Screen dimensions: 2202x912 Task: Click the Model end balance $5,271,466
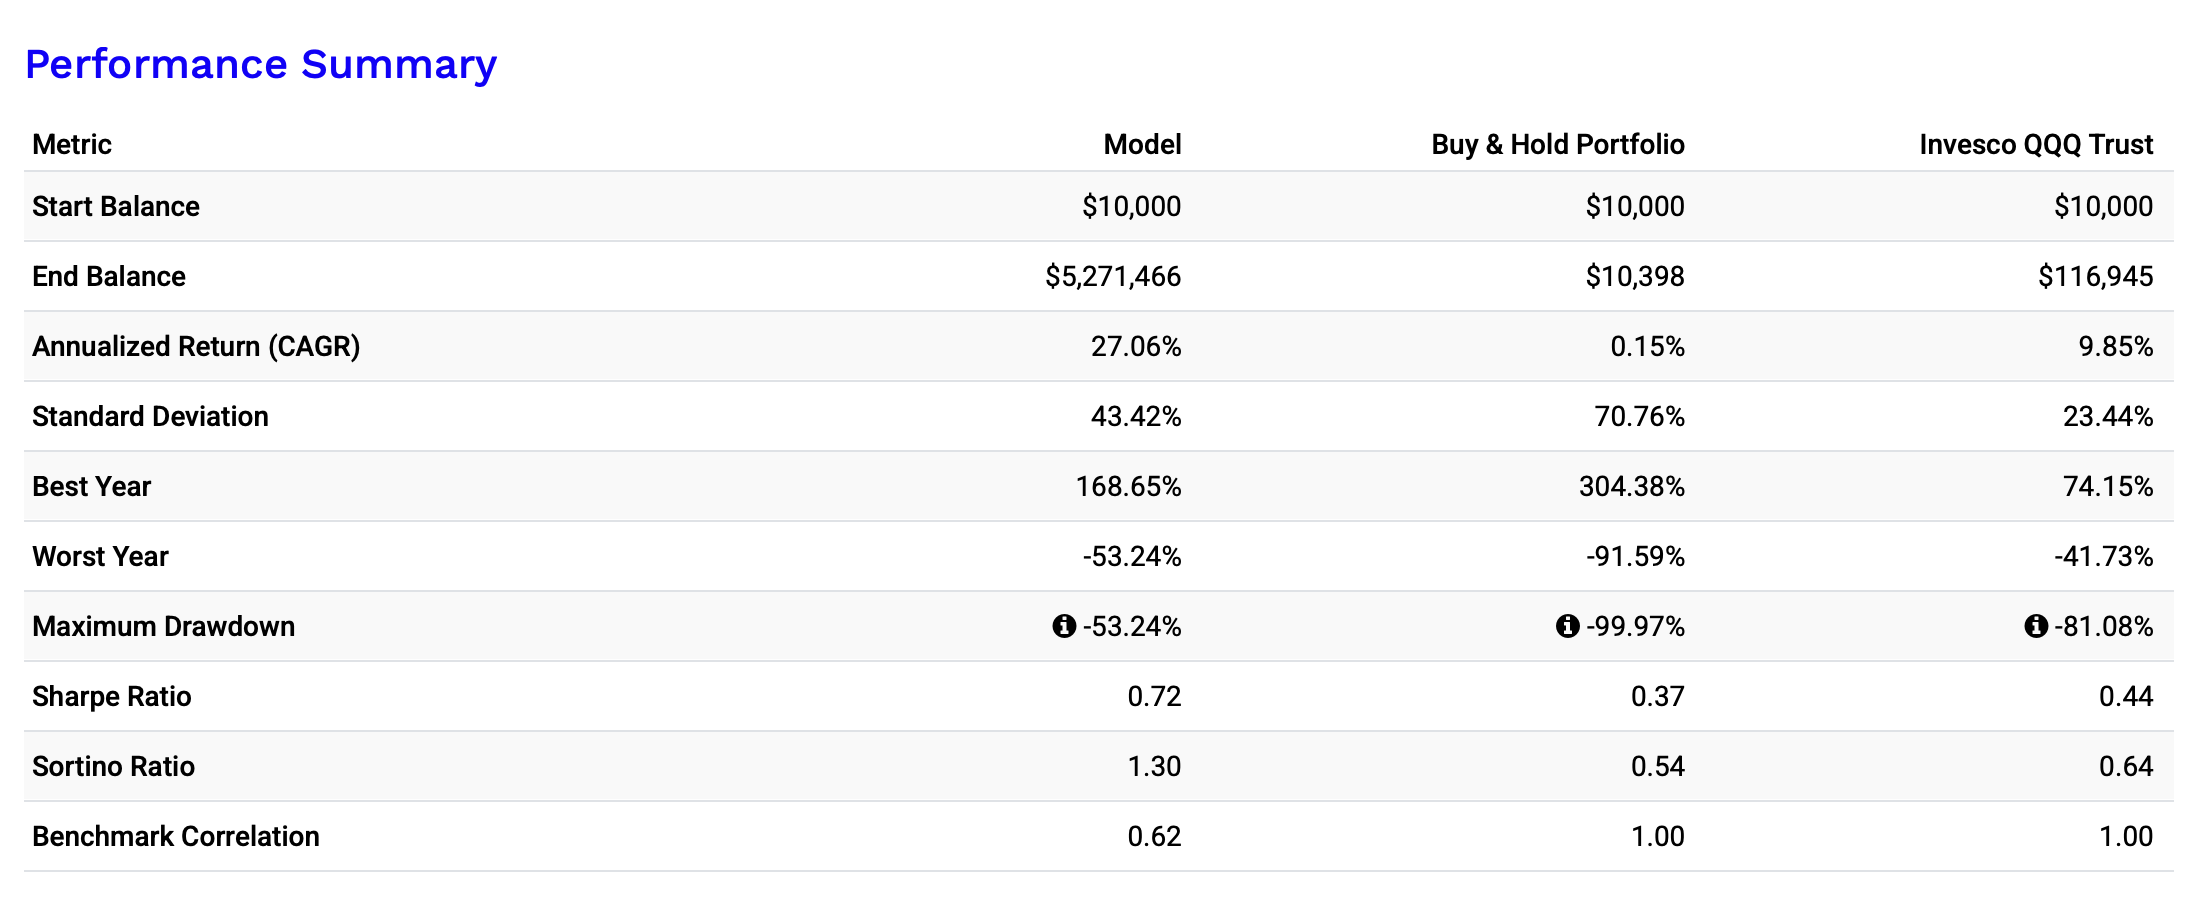pos(1113,276)
